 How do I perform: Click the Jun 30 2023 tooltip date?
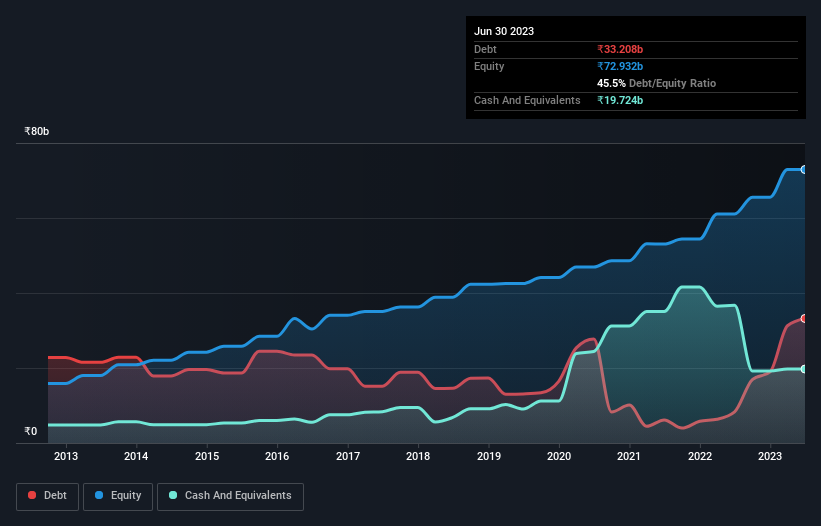tap(504, 31)
